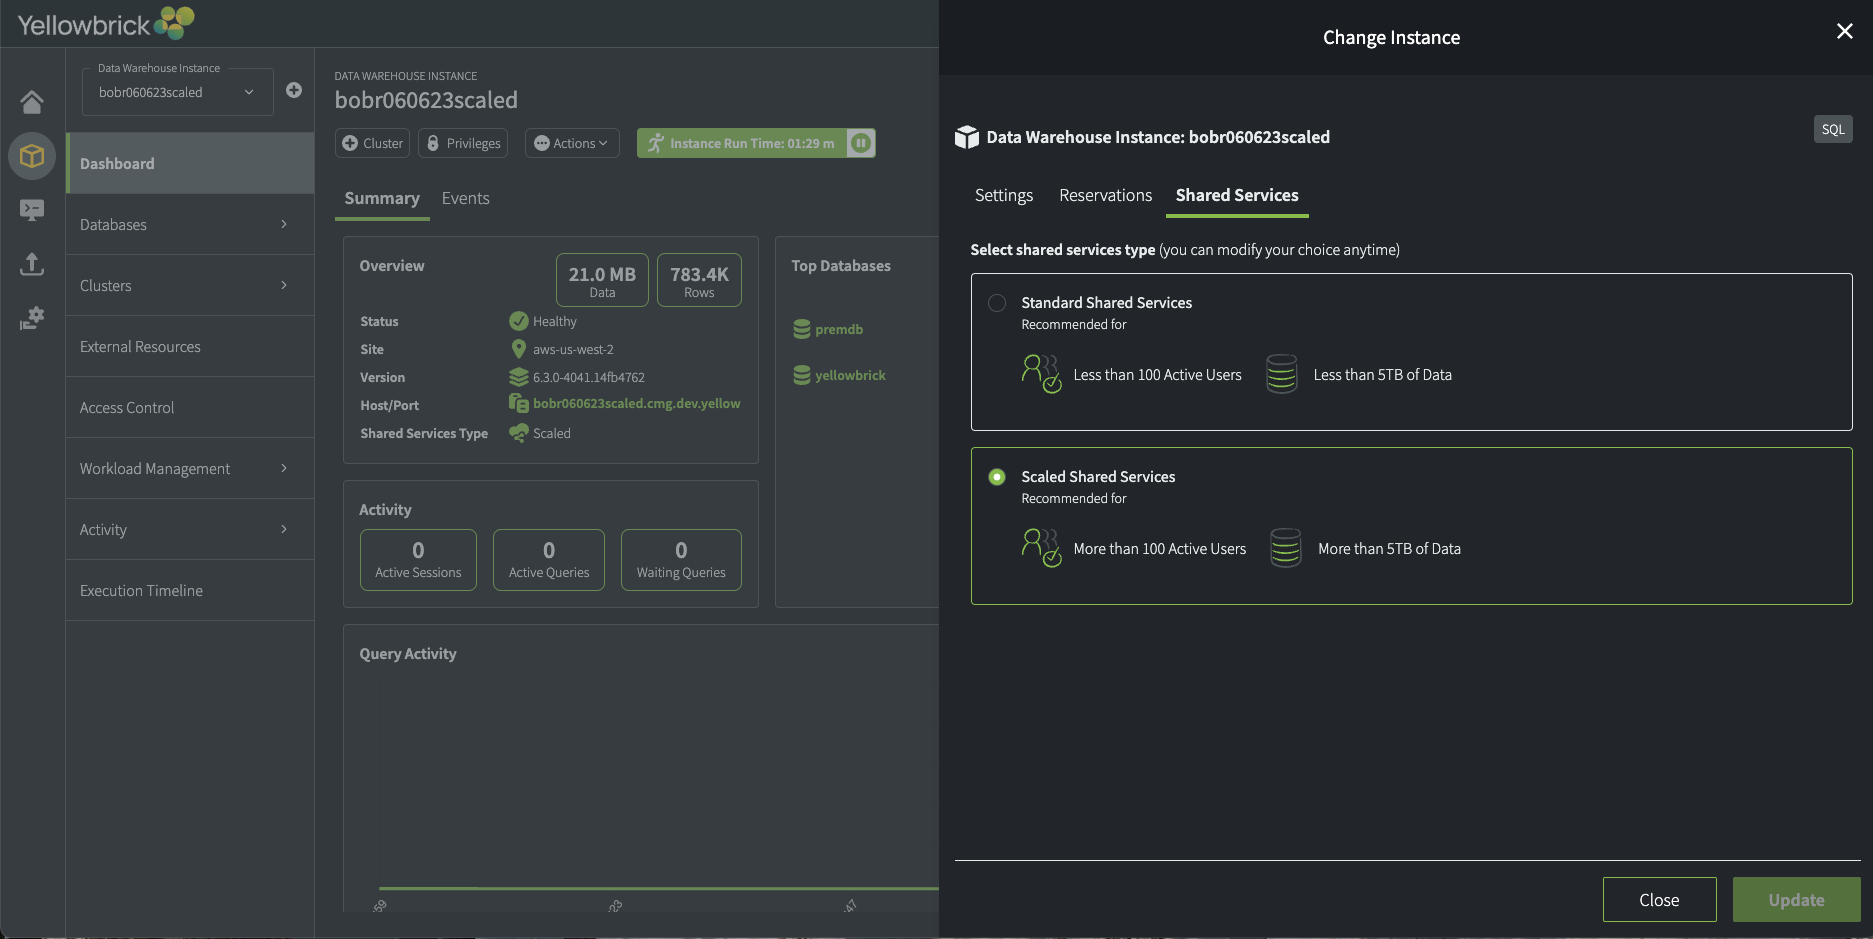
Task: Open the upload data icon
Action: click(32, 264)
